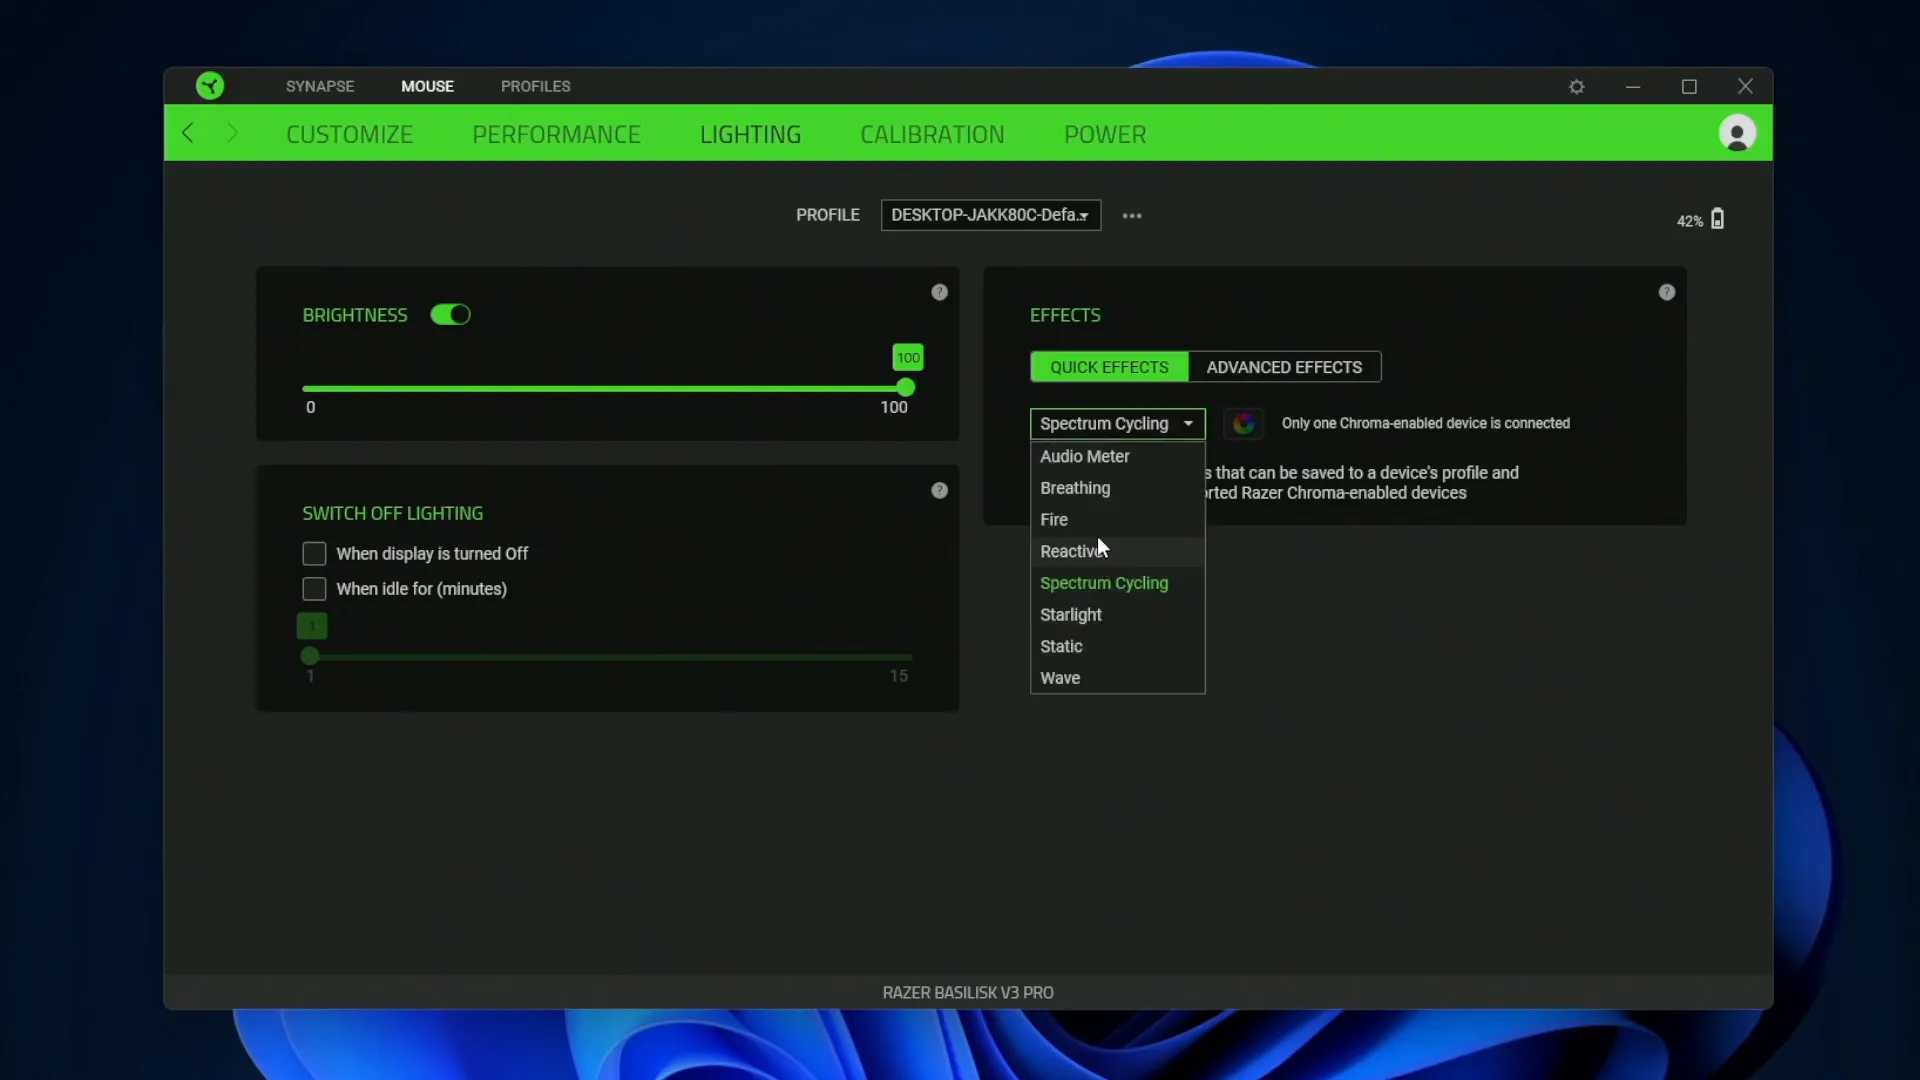Click the 42% battery percentage text
1920x1080 pixels.
point(1689,221)
